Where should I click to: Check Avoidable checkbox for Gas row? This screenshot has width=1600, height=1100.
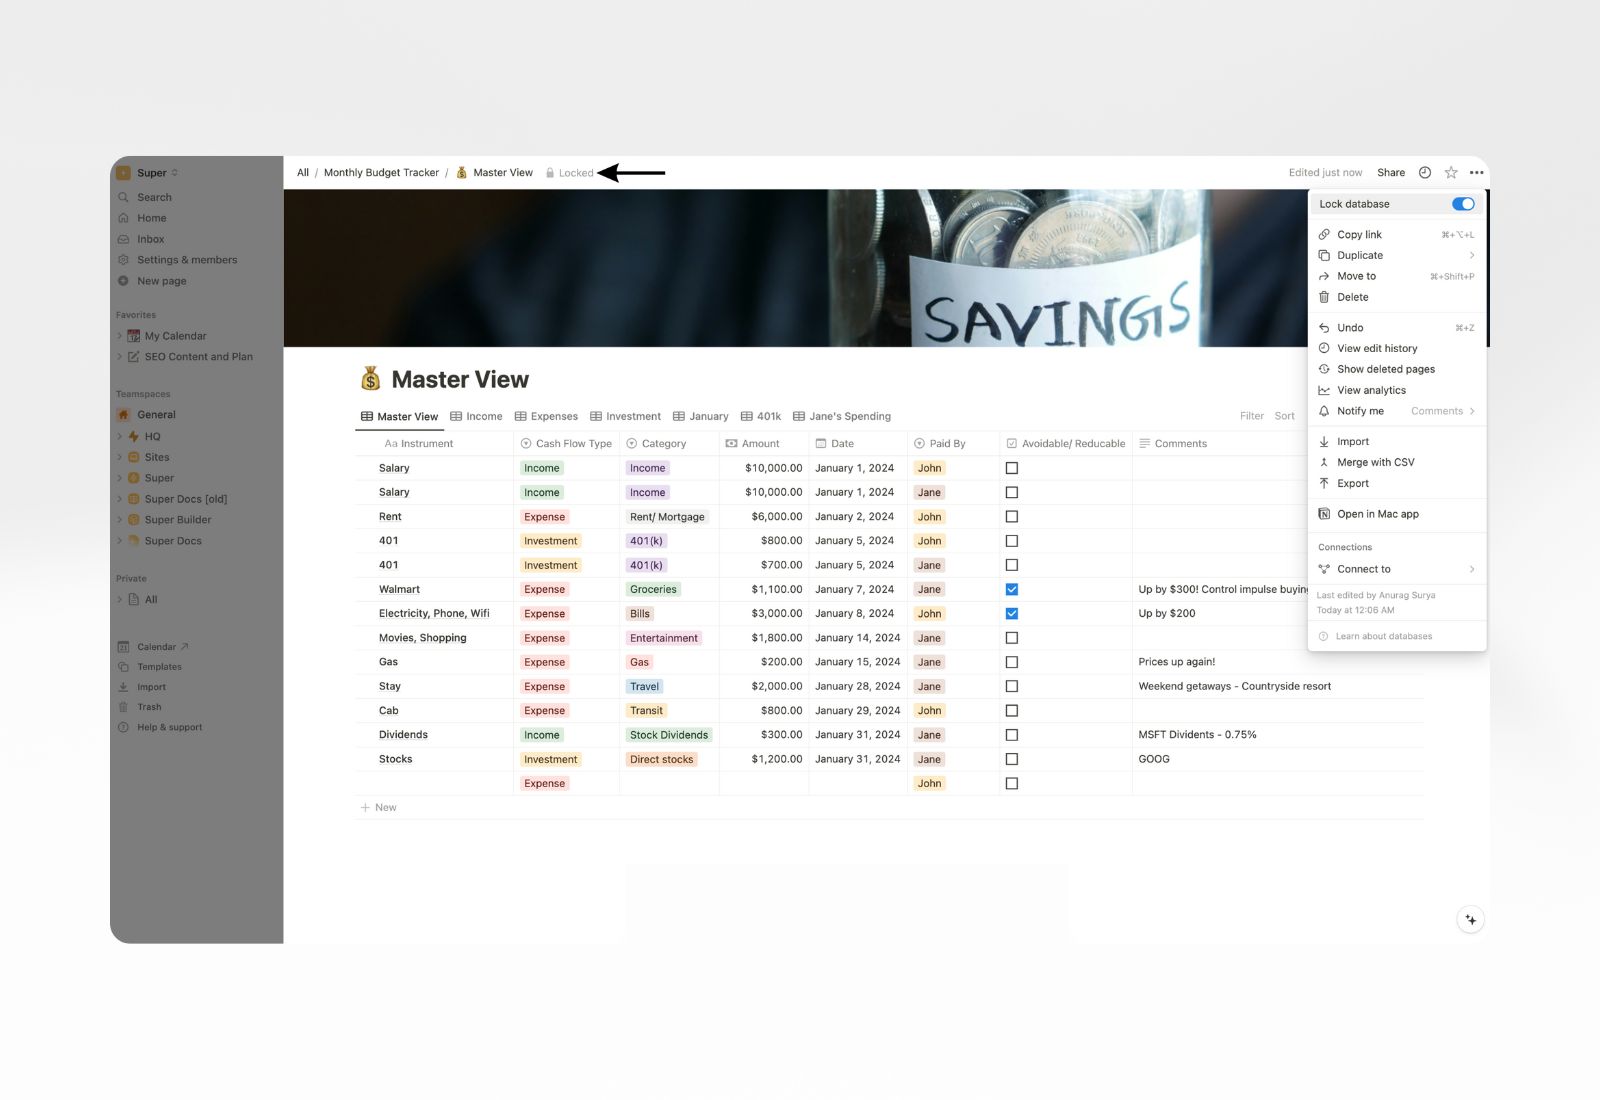[x=1012, y=662]
